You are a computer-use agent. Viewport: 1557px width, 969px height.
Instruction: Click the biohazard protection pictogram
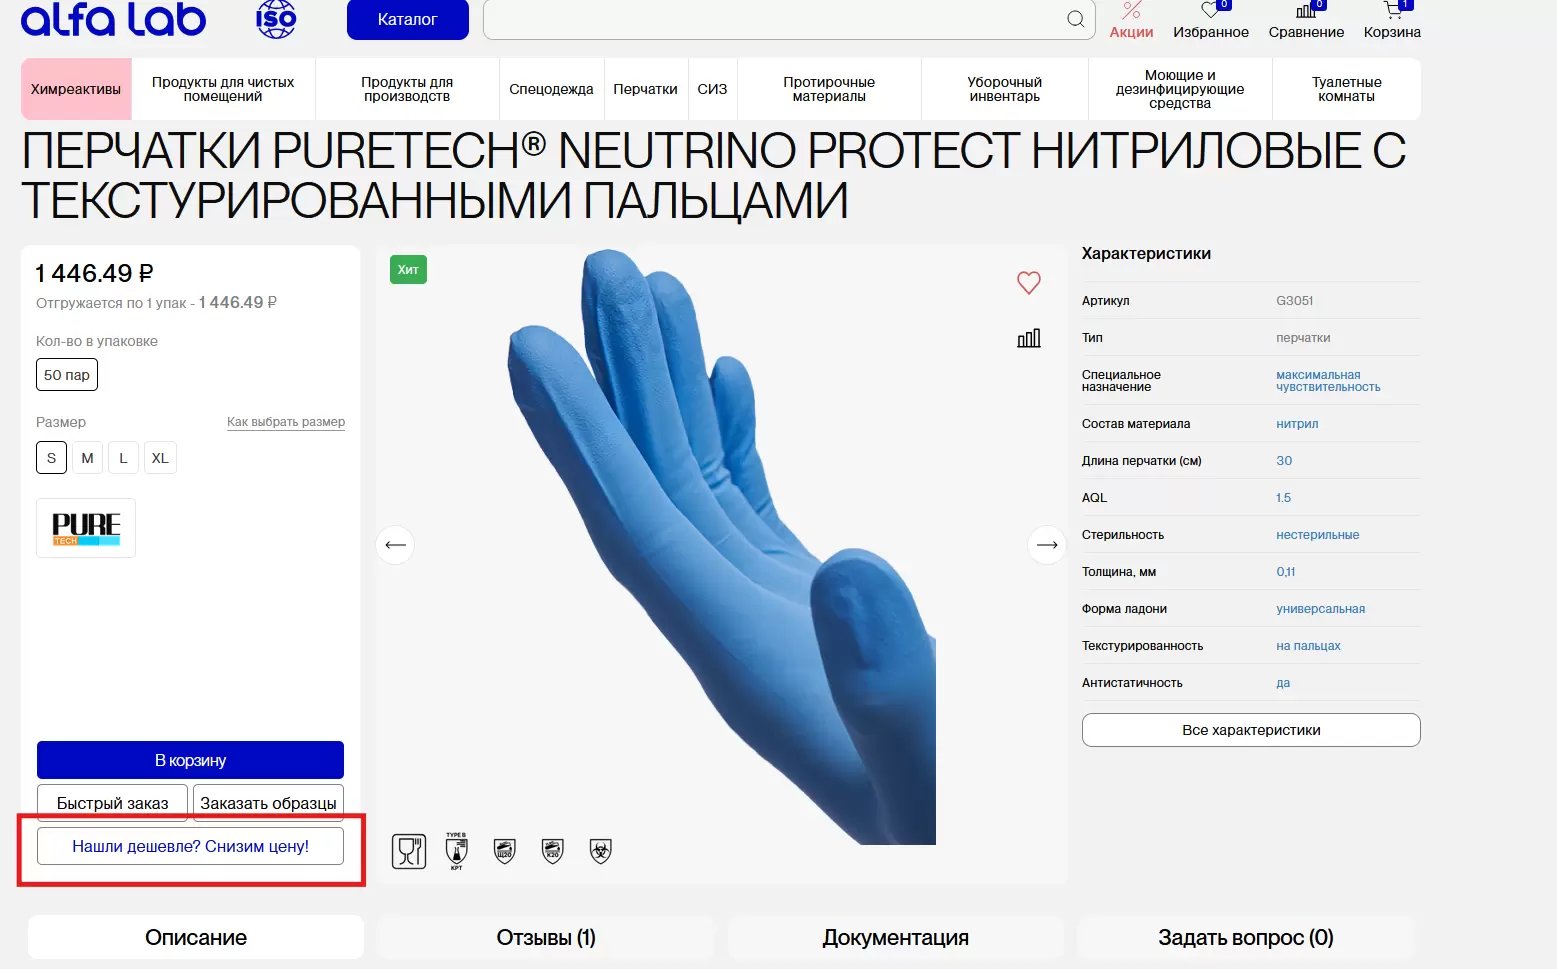(600, 851)
